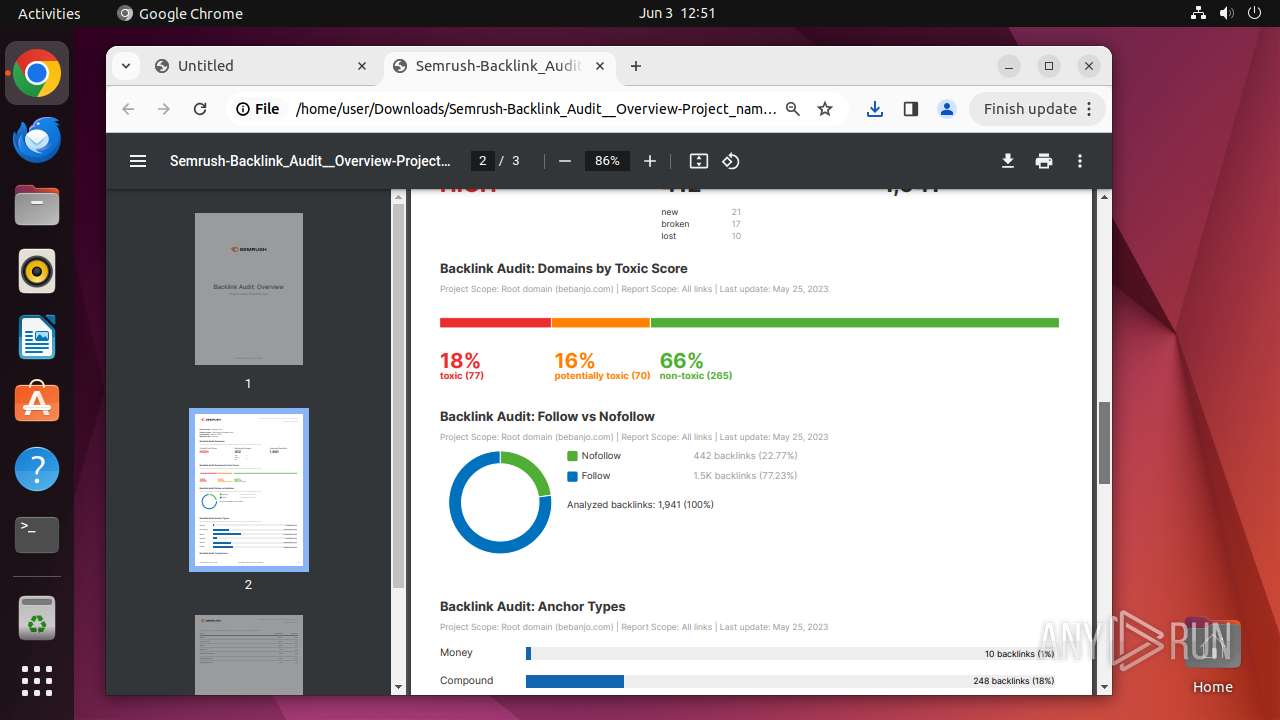This screenshot has width=1280, height=720.
Task: Print the PDF document
Action: pos(1044,161)
